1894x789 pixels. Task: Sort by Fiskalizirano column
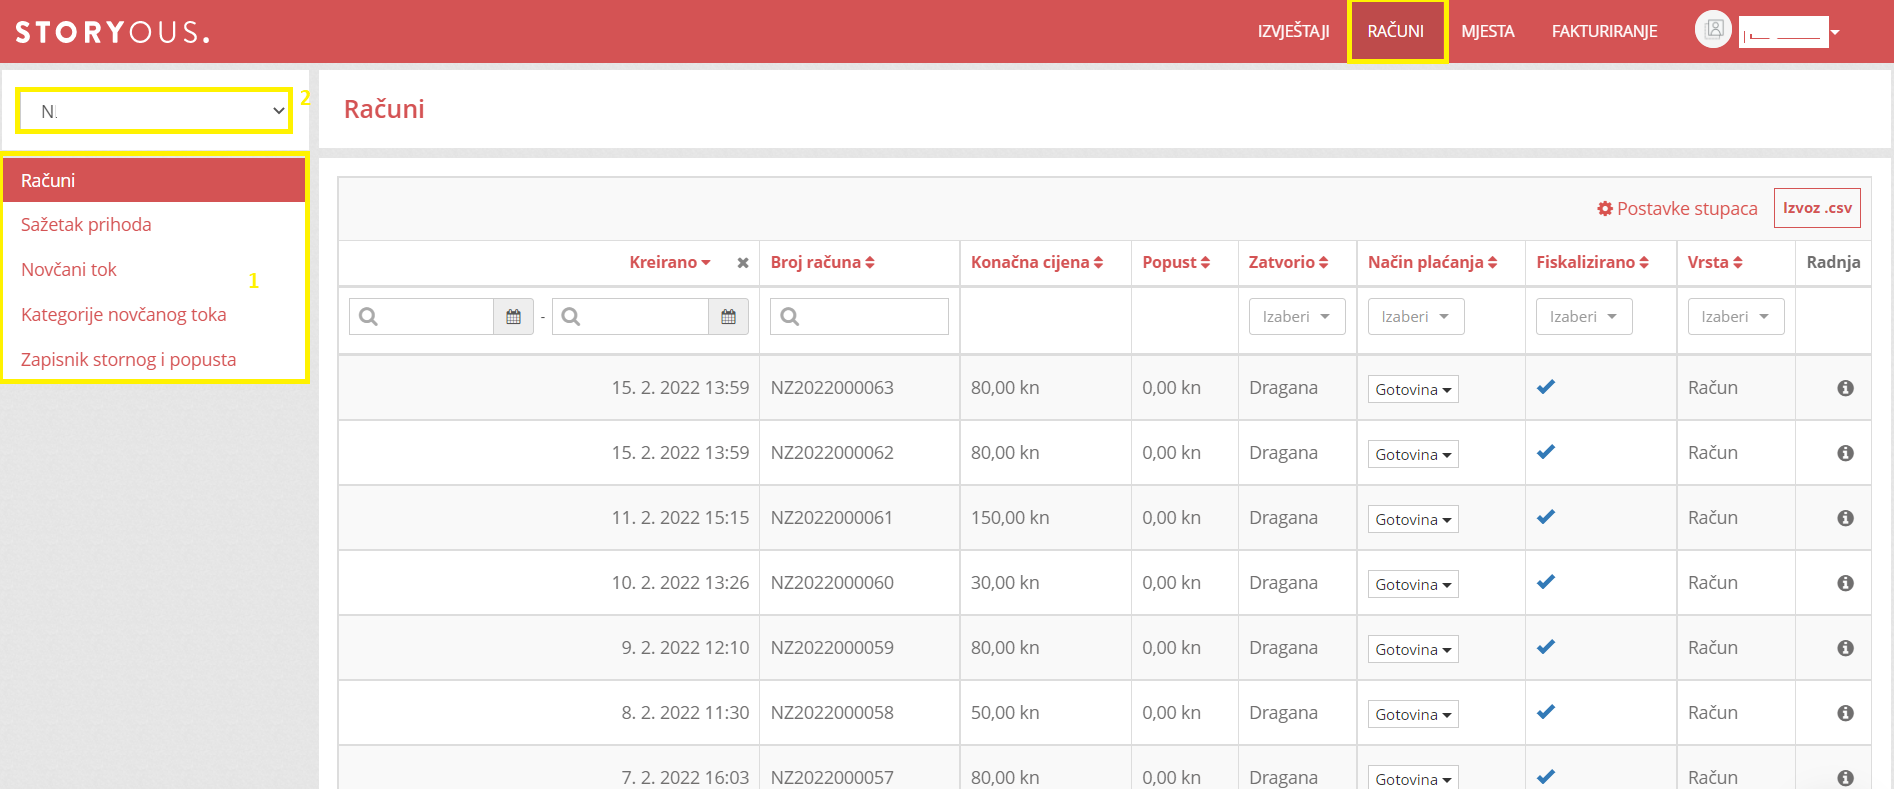click(x=1592, y=262)
